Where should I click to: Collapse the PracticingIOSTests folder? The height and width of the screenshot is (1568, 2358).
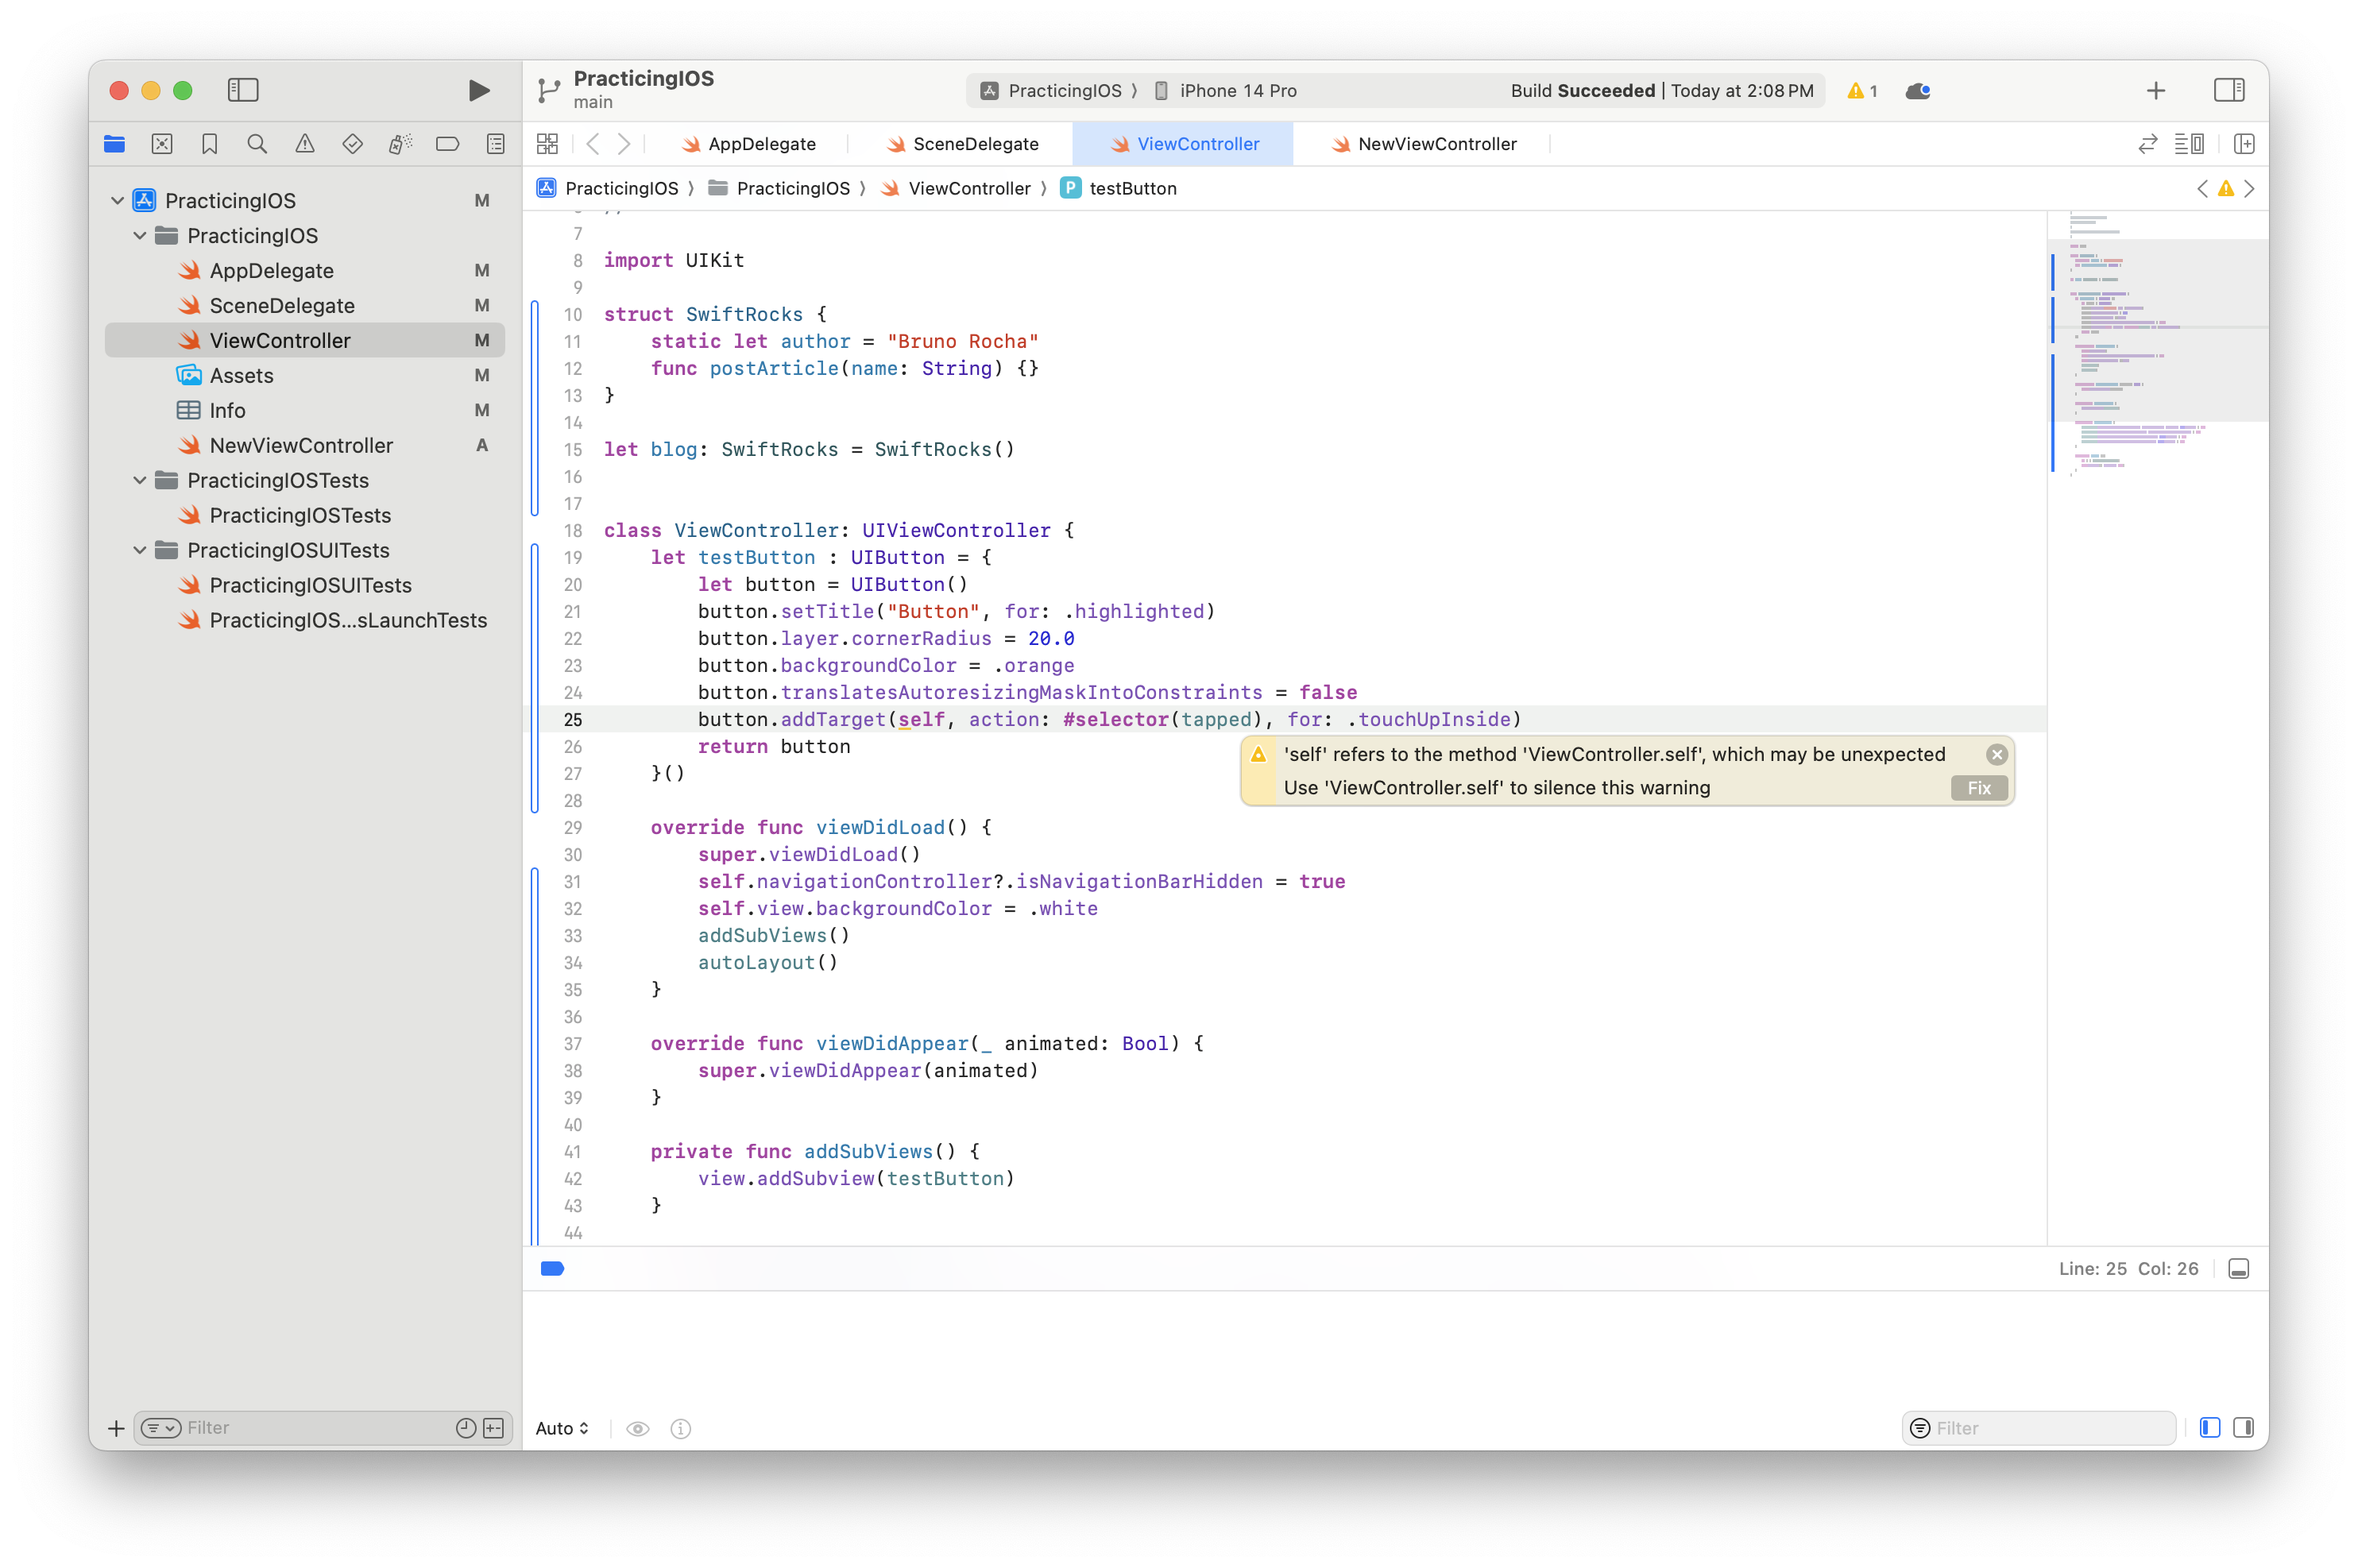140,480
